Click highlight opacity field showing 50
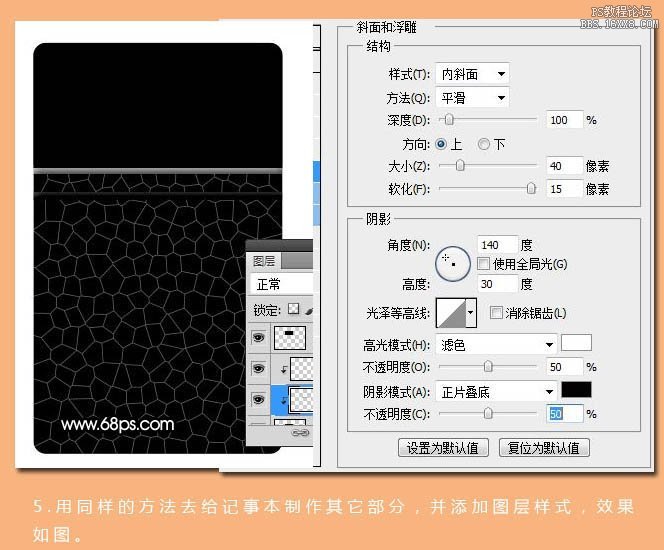This screenshot has height=550, width=664. coord(564,367)
